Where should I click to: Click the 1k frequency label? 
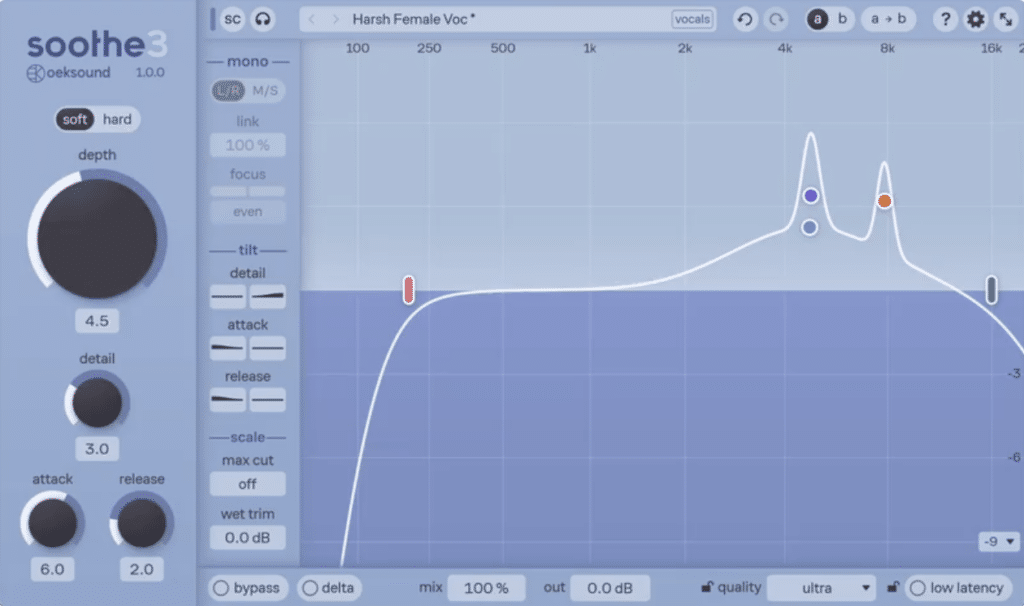pyautogui.click(x=590, y=48)
